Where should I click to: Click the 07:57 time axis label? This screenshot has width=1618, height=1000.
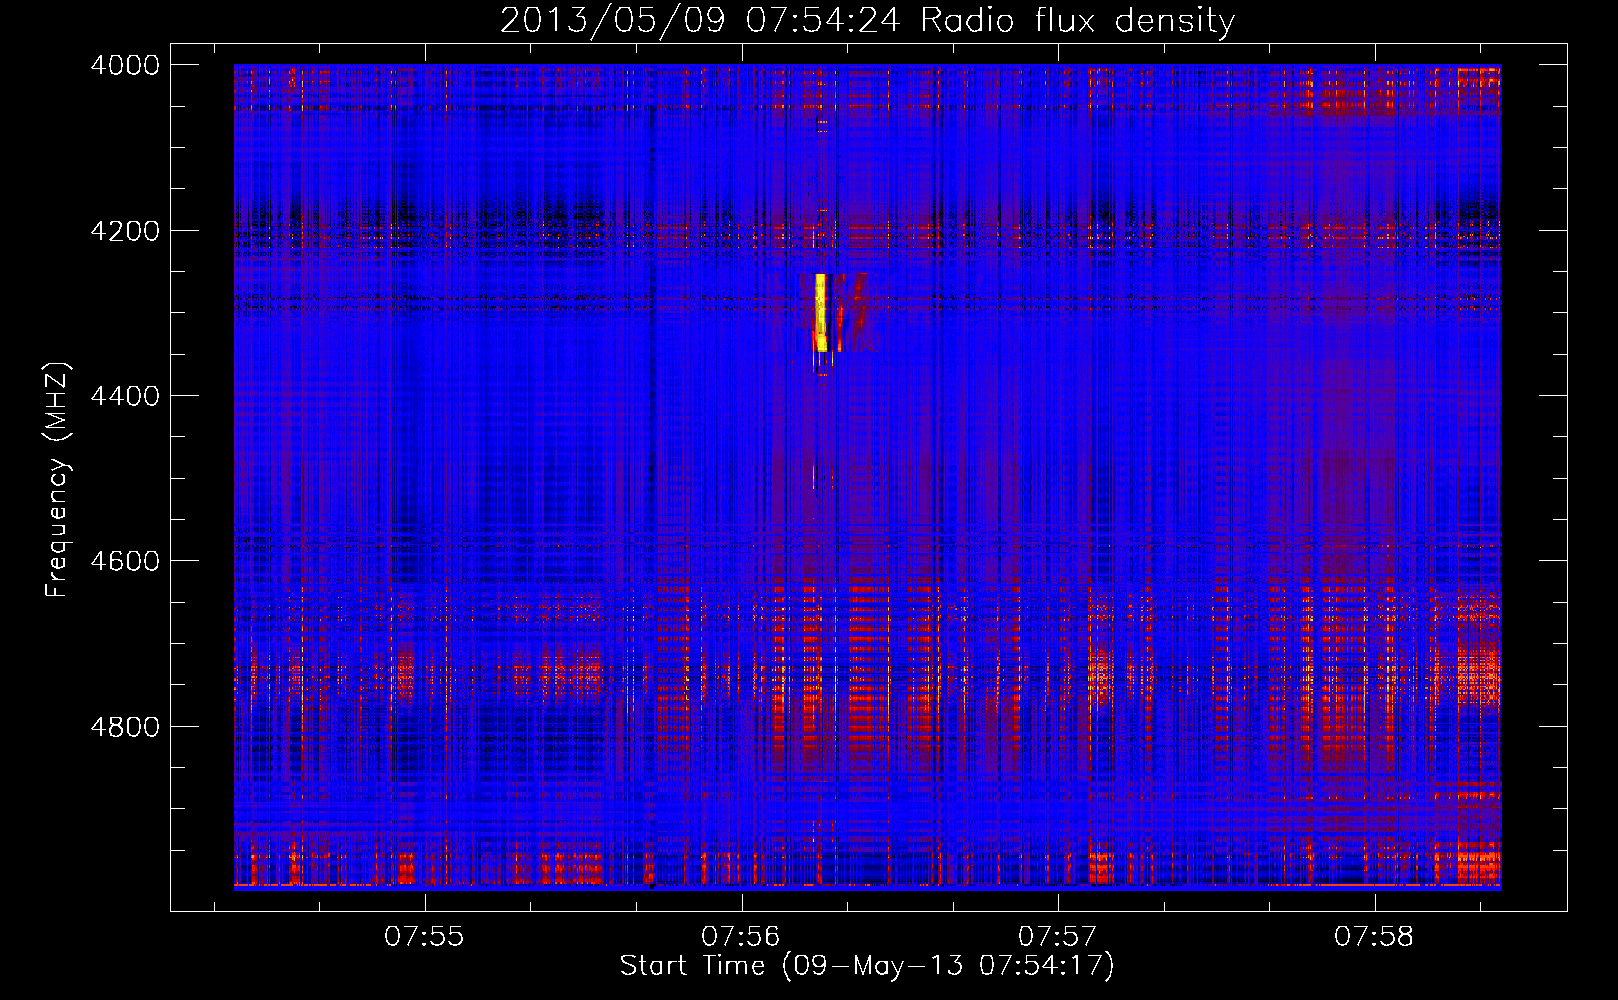[1058, 936]
